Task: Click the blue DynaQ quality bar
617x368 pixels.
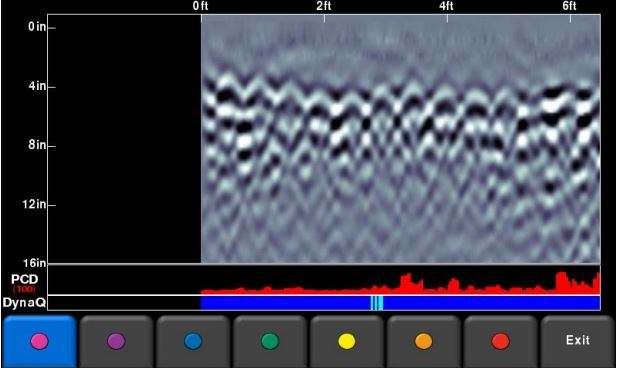Action: 400,303
